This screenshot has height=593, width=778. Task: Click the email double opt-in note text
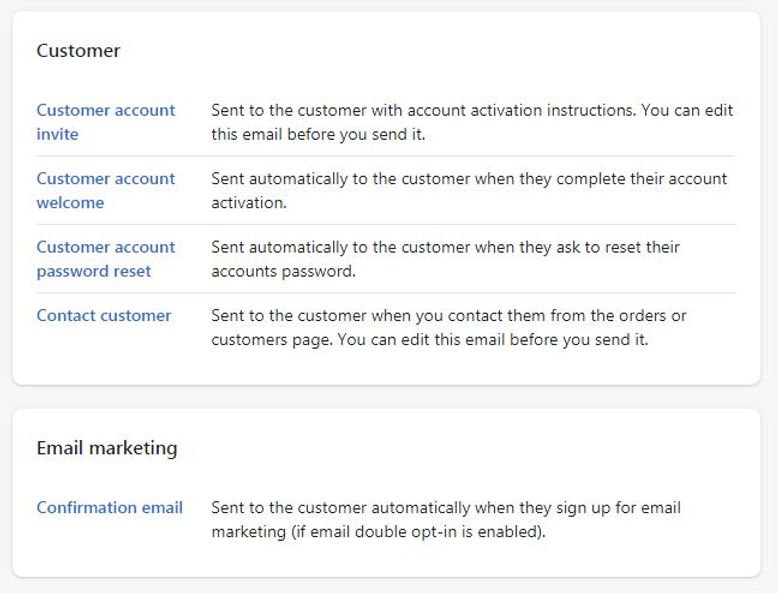[378, 532]
